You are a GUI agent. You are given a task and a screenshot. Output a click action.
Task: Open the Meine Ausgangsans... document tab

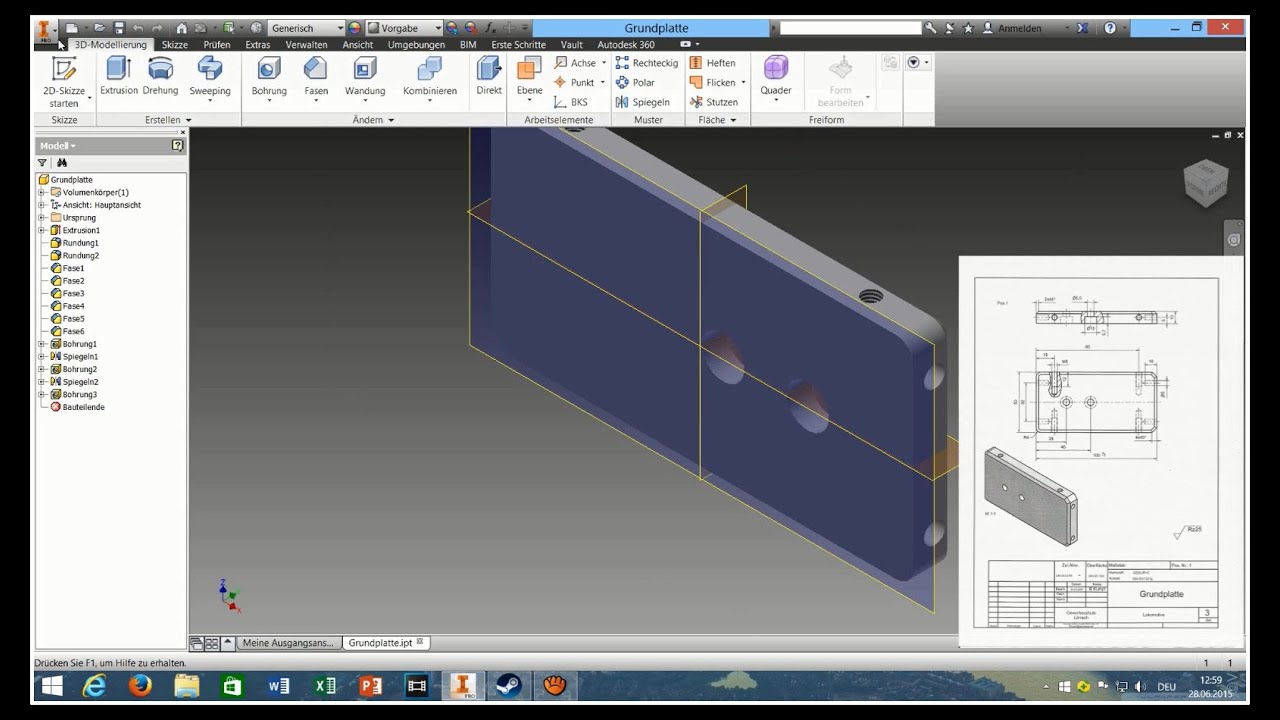coord(288,643)
